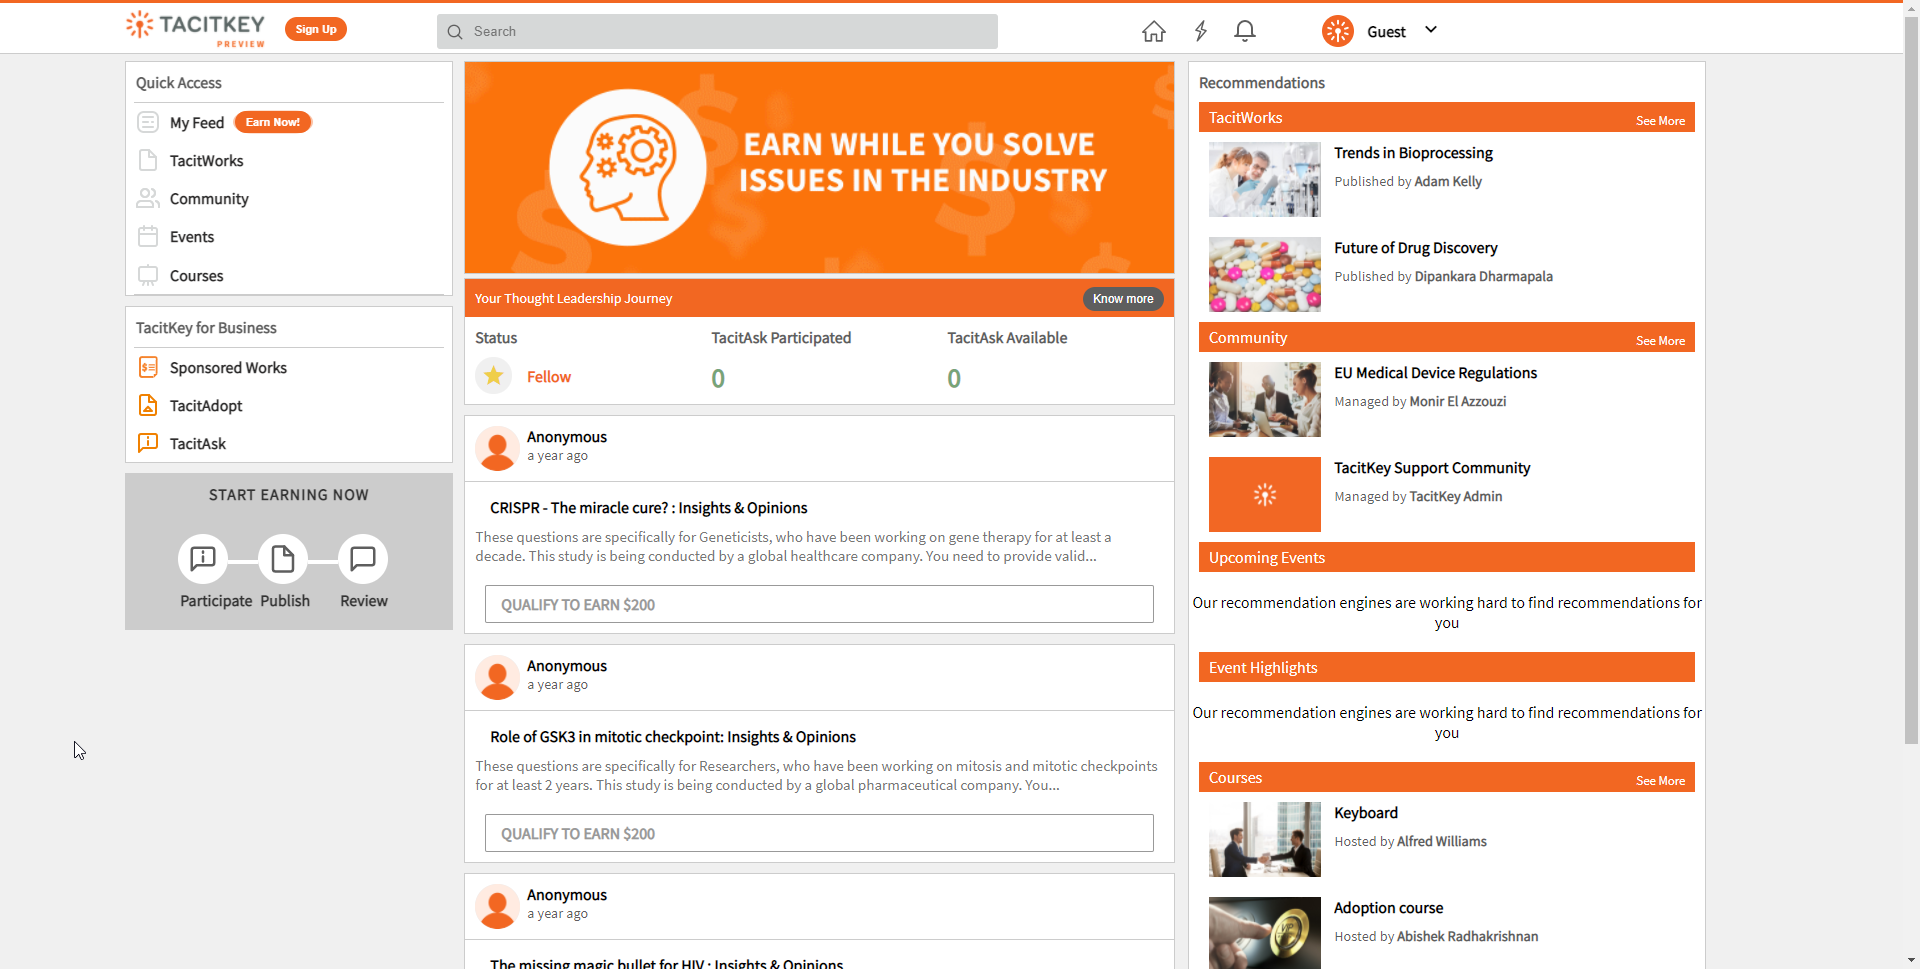1920x969 pixels.
Task: Open CRISPR - The miracle cure? post title
Action: pyautogui.click(x=649, y=508)
